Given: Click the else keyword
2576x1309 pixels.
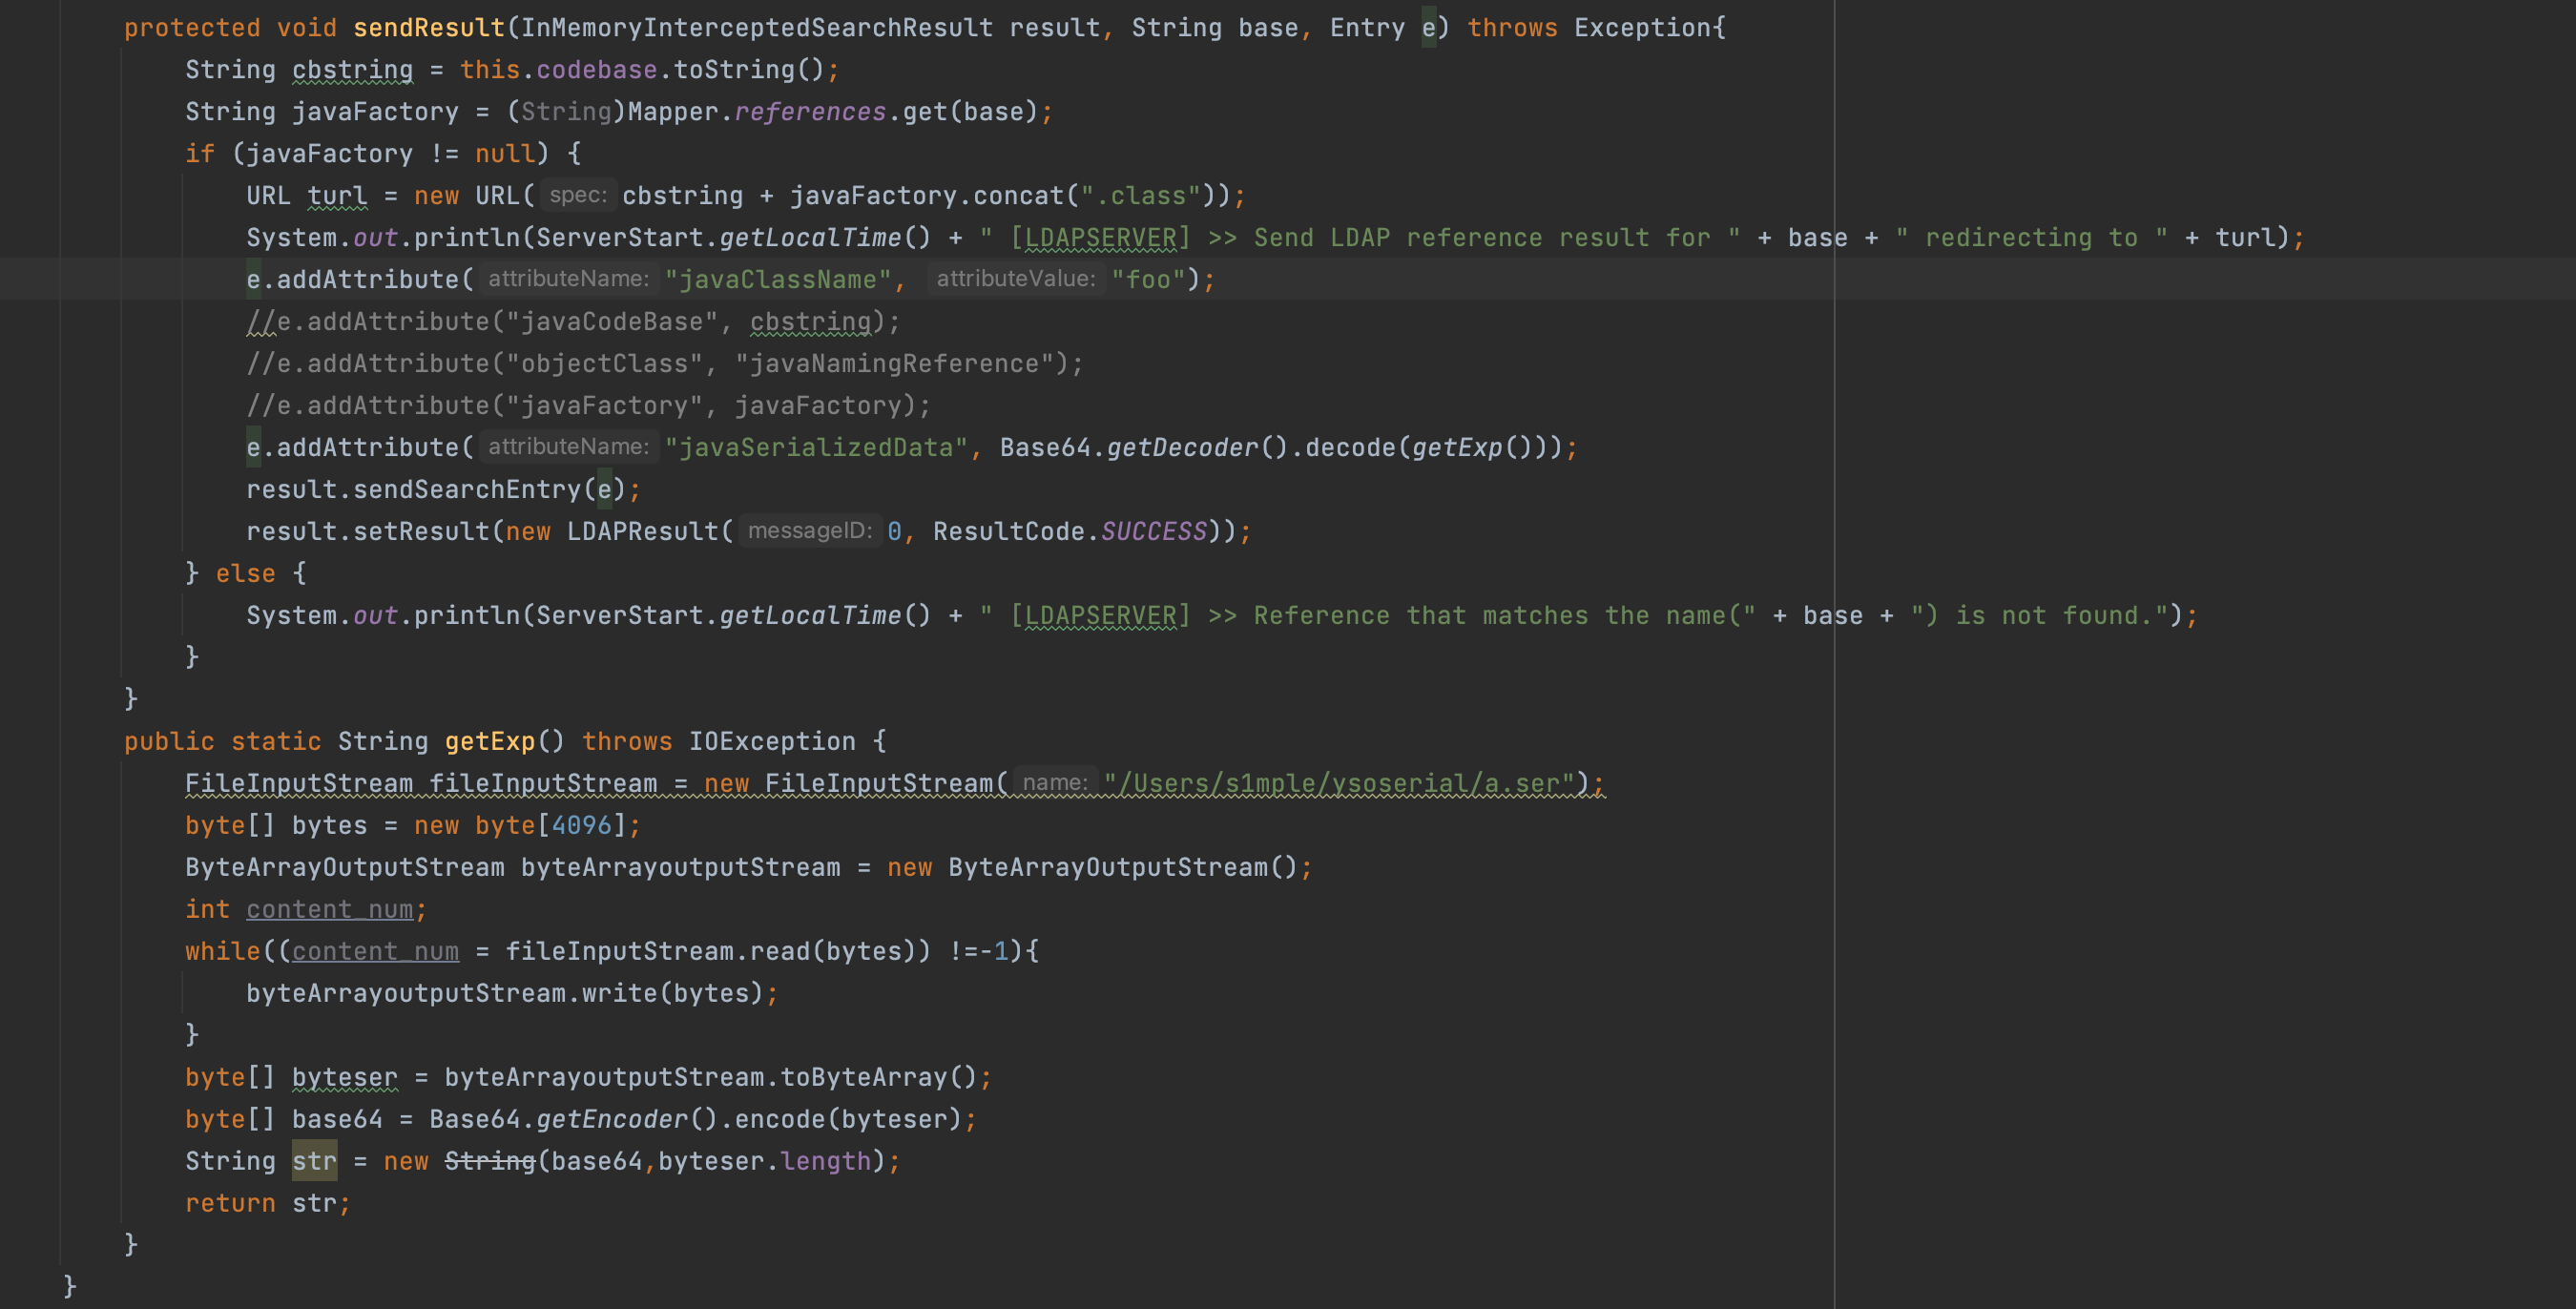Looking at the screenshot, I should (245, 574).
